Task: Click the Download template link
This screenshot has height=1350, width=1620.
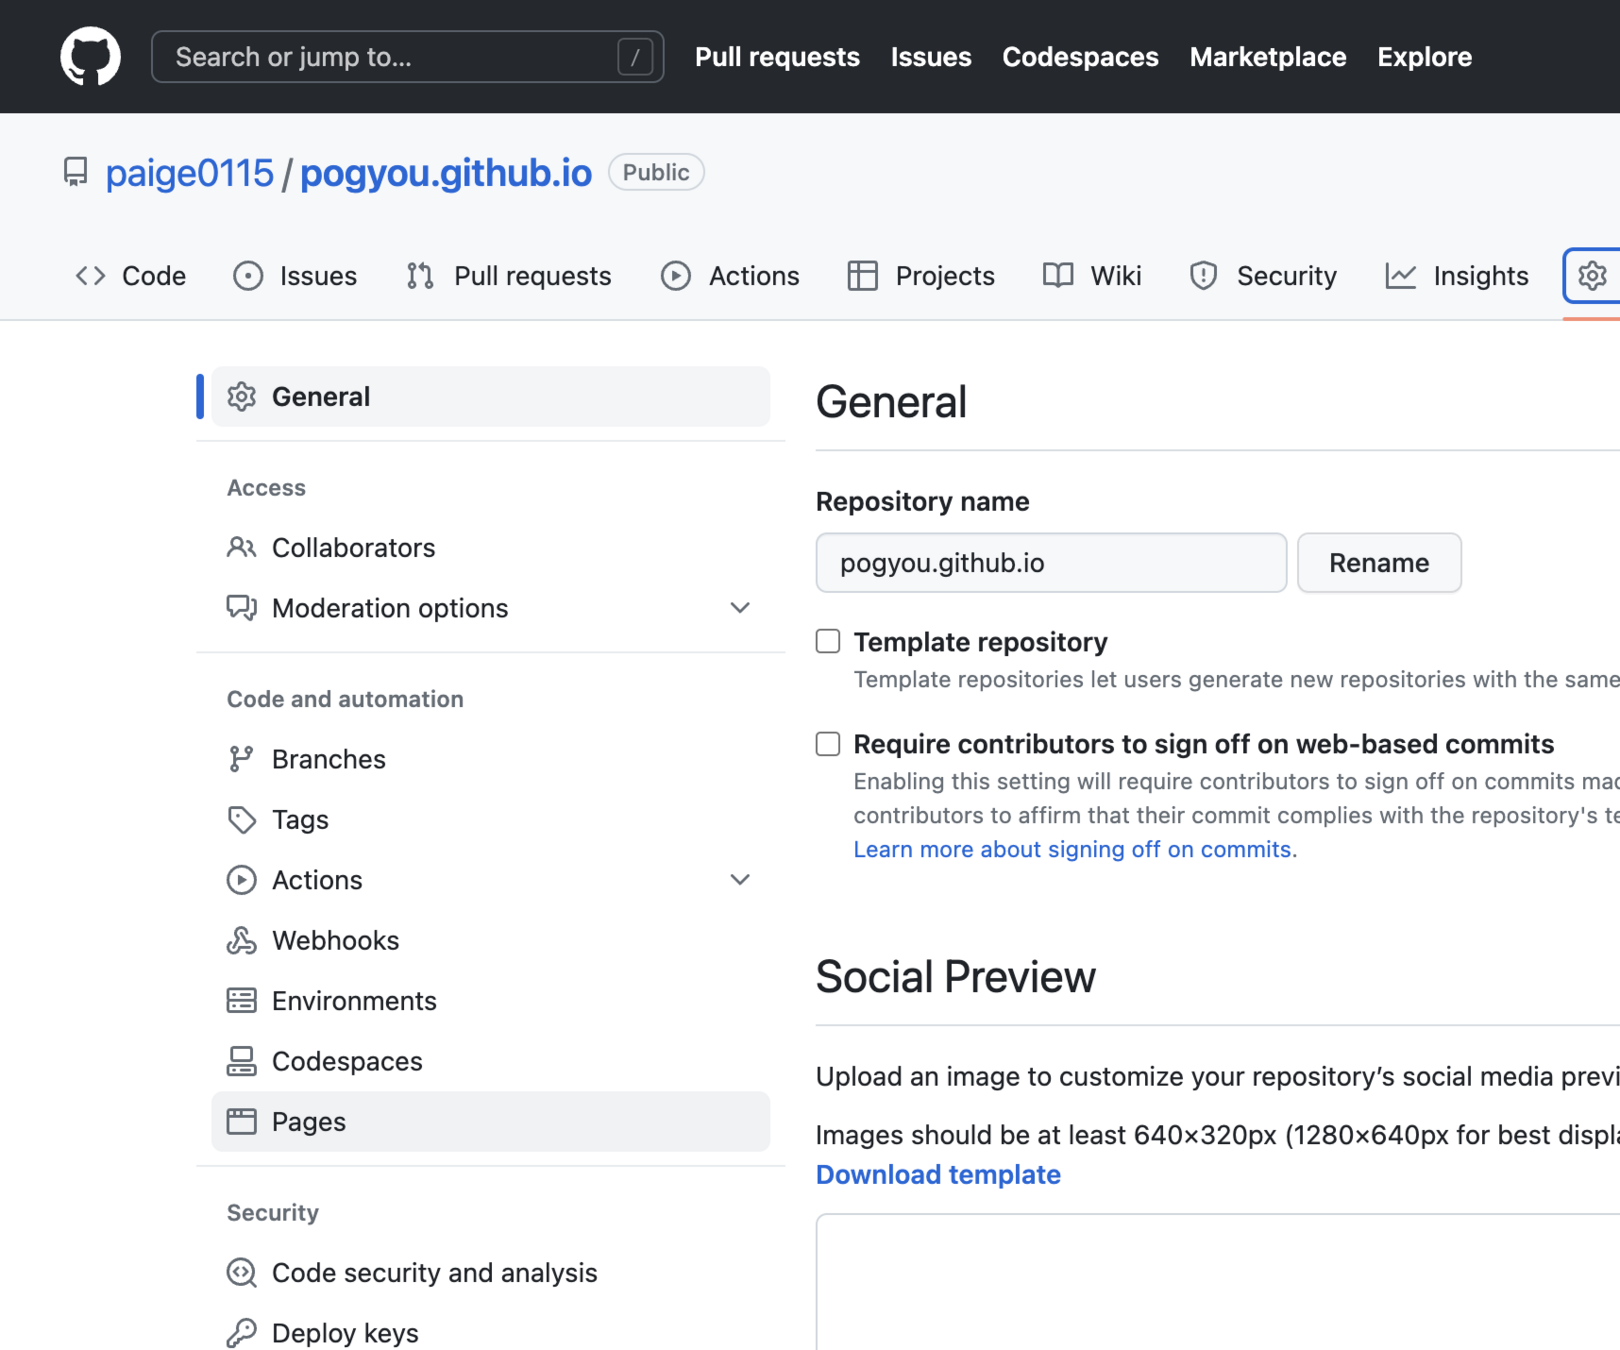Action: [x=938, y=1174]
